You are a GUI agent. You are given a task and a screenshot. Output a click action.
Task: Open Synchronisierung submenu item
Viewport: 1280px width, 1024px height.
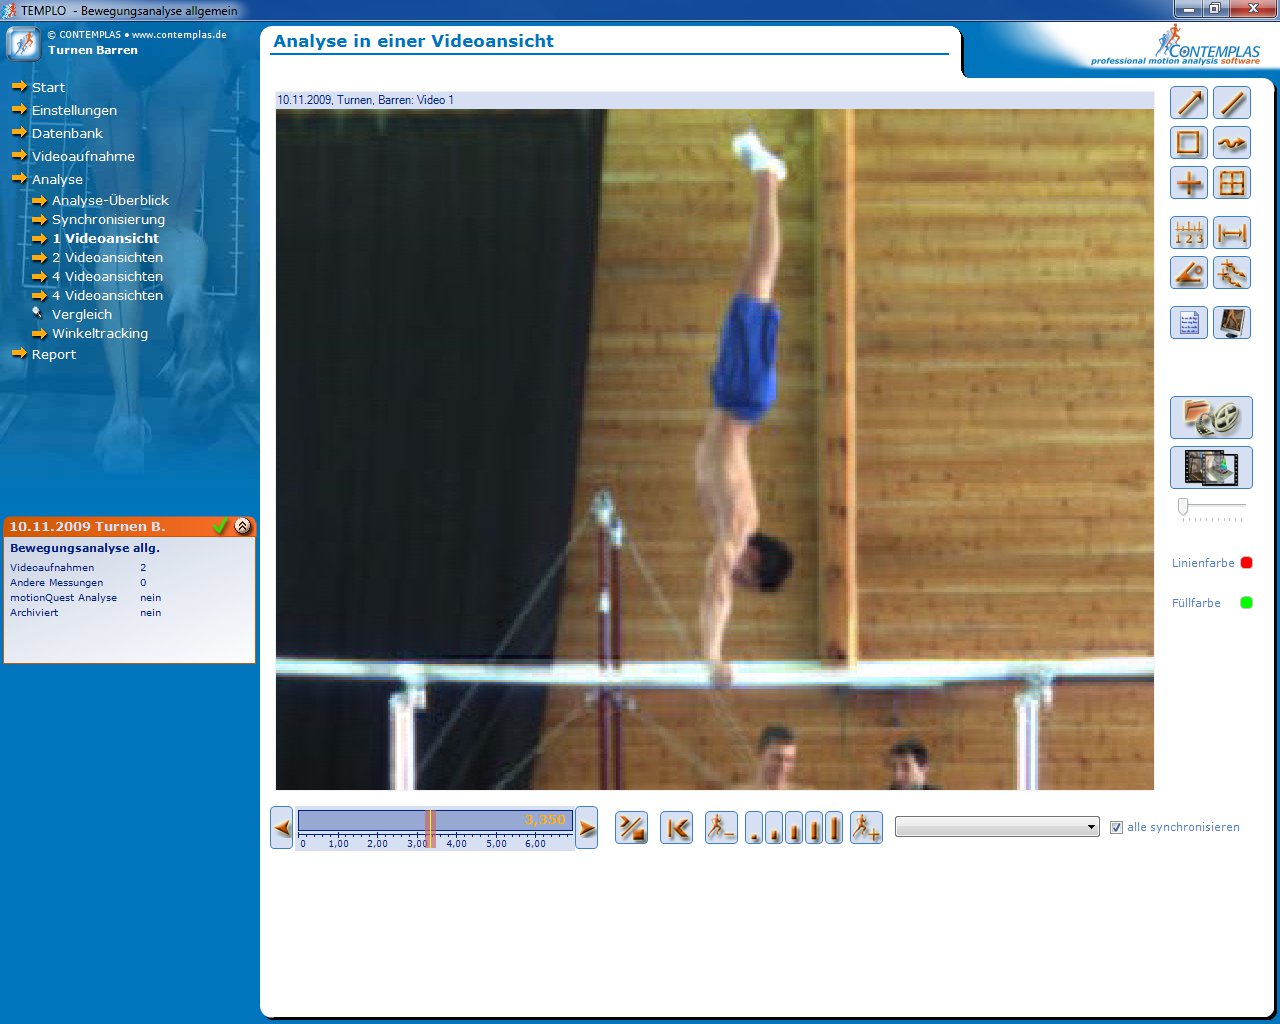pyautogui.click(x=108, y=219)
